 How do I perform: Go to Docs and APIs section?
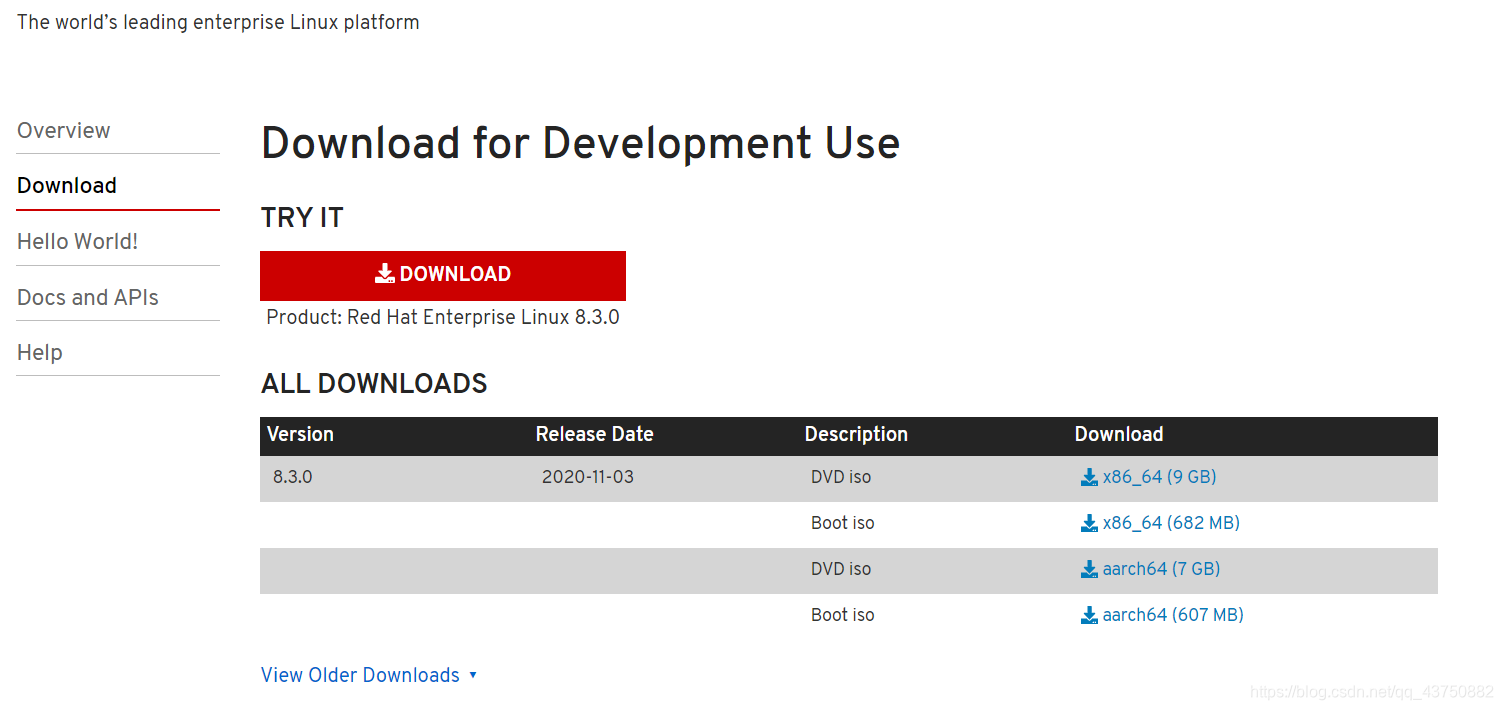pyautogui.click(x=88, y=298)
